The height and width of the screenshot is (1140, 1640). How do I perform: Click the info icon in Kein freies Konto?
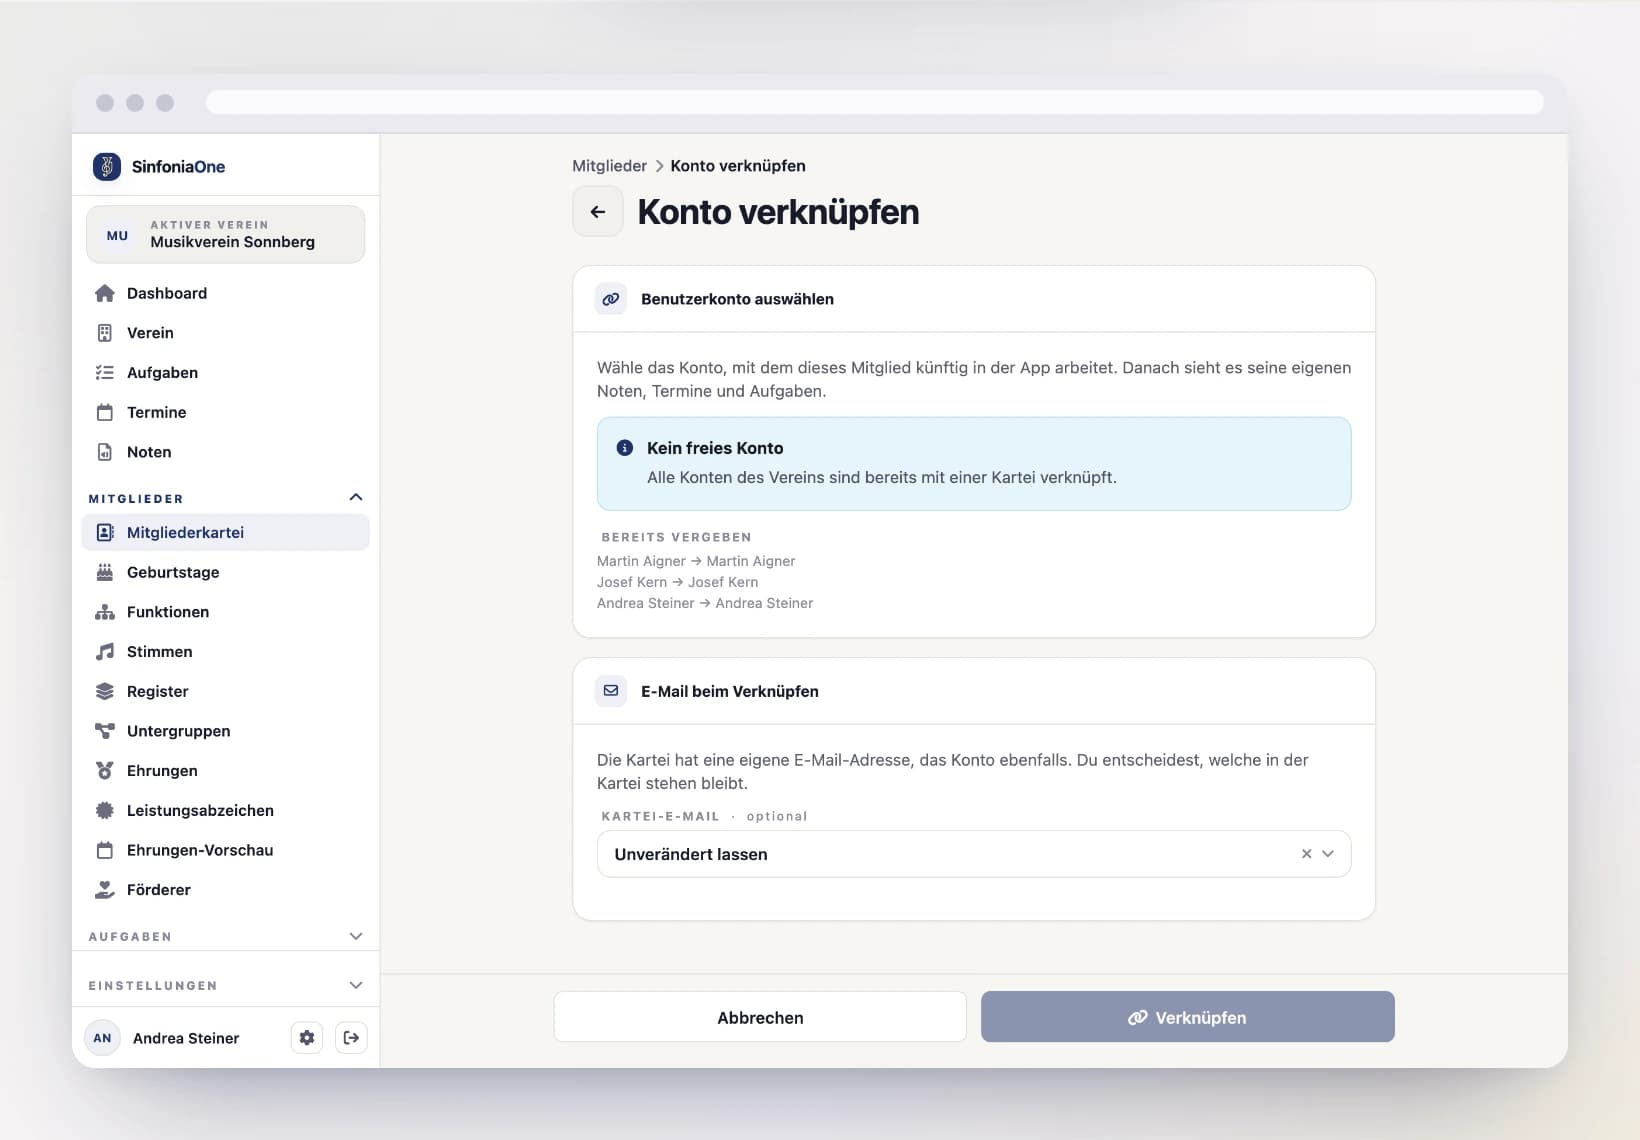tap(625, 448)
